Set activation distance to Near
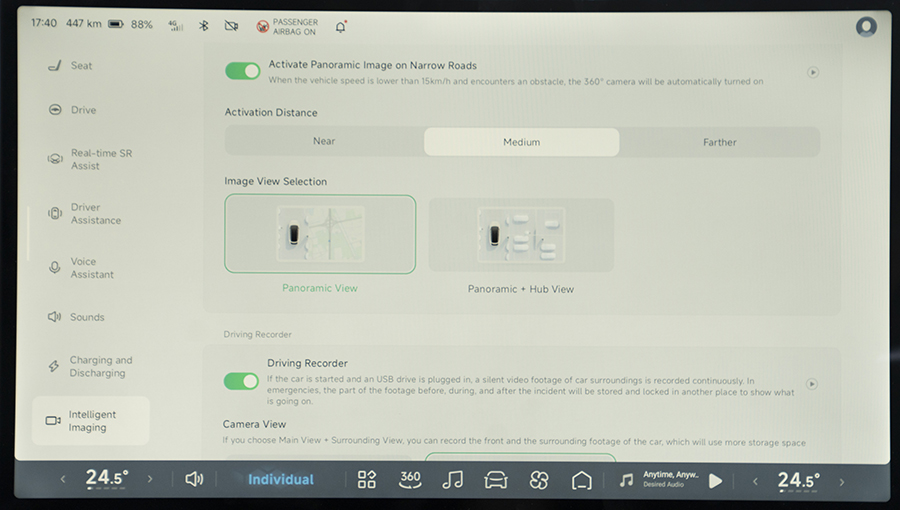 click(324, 142)
